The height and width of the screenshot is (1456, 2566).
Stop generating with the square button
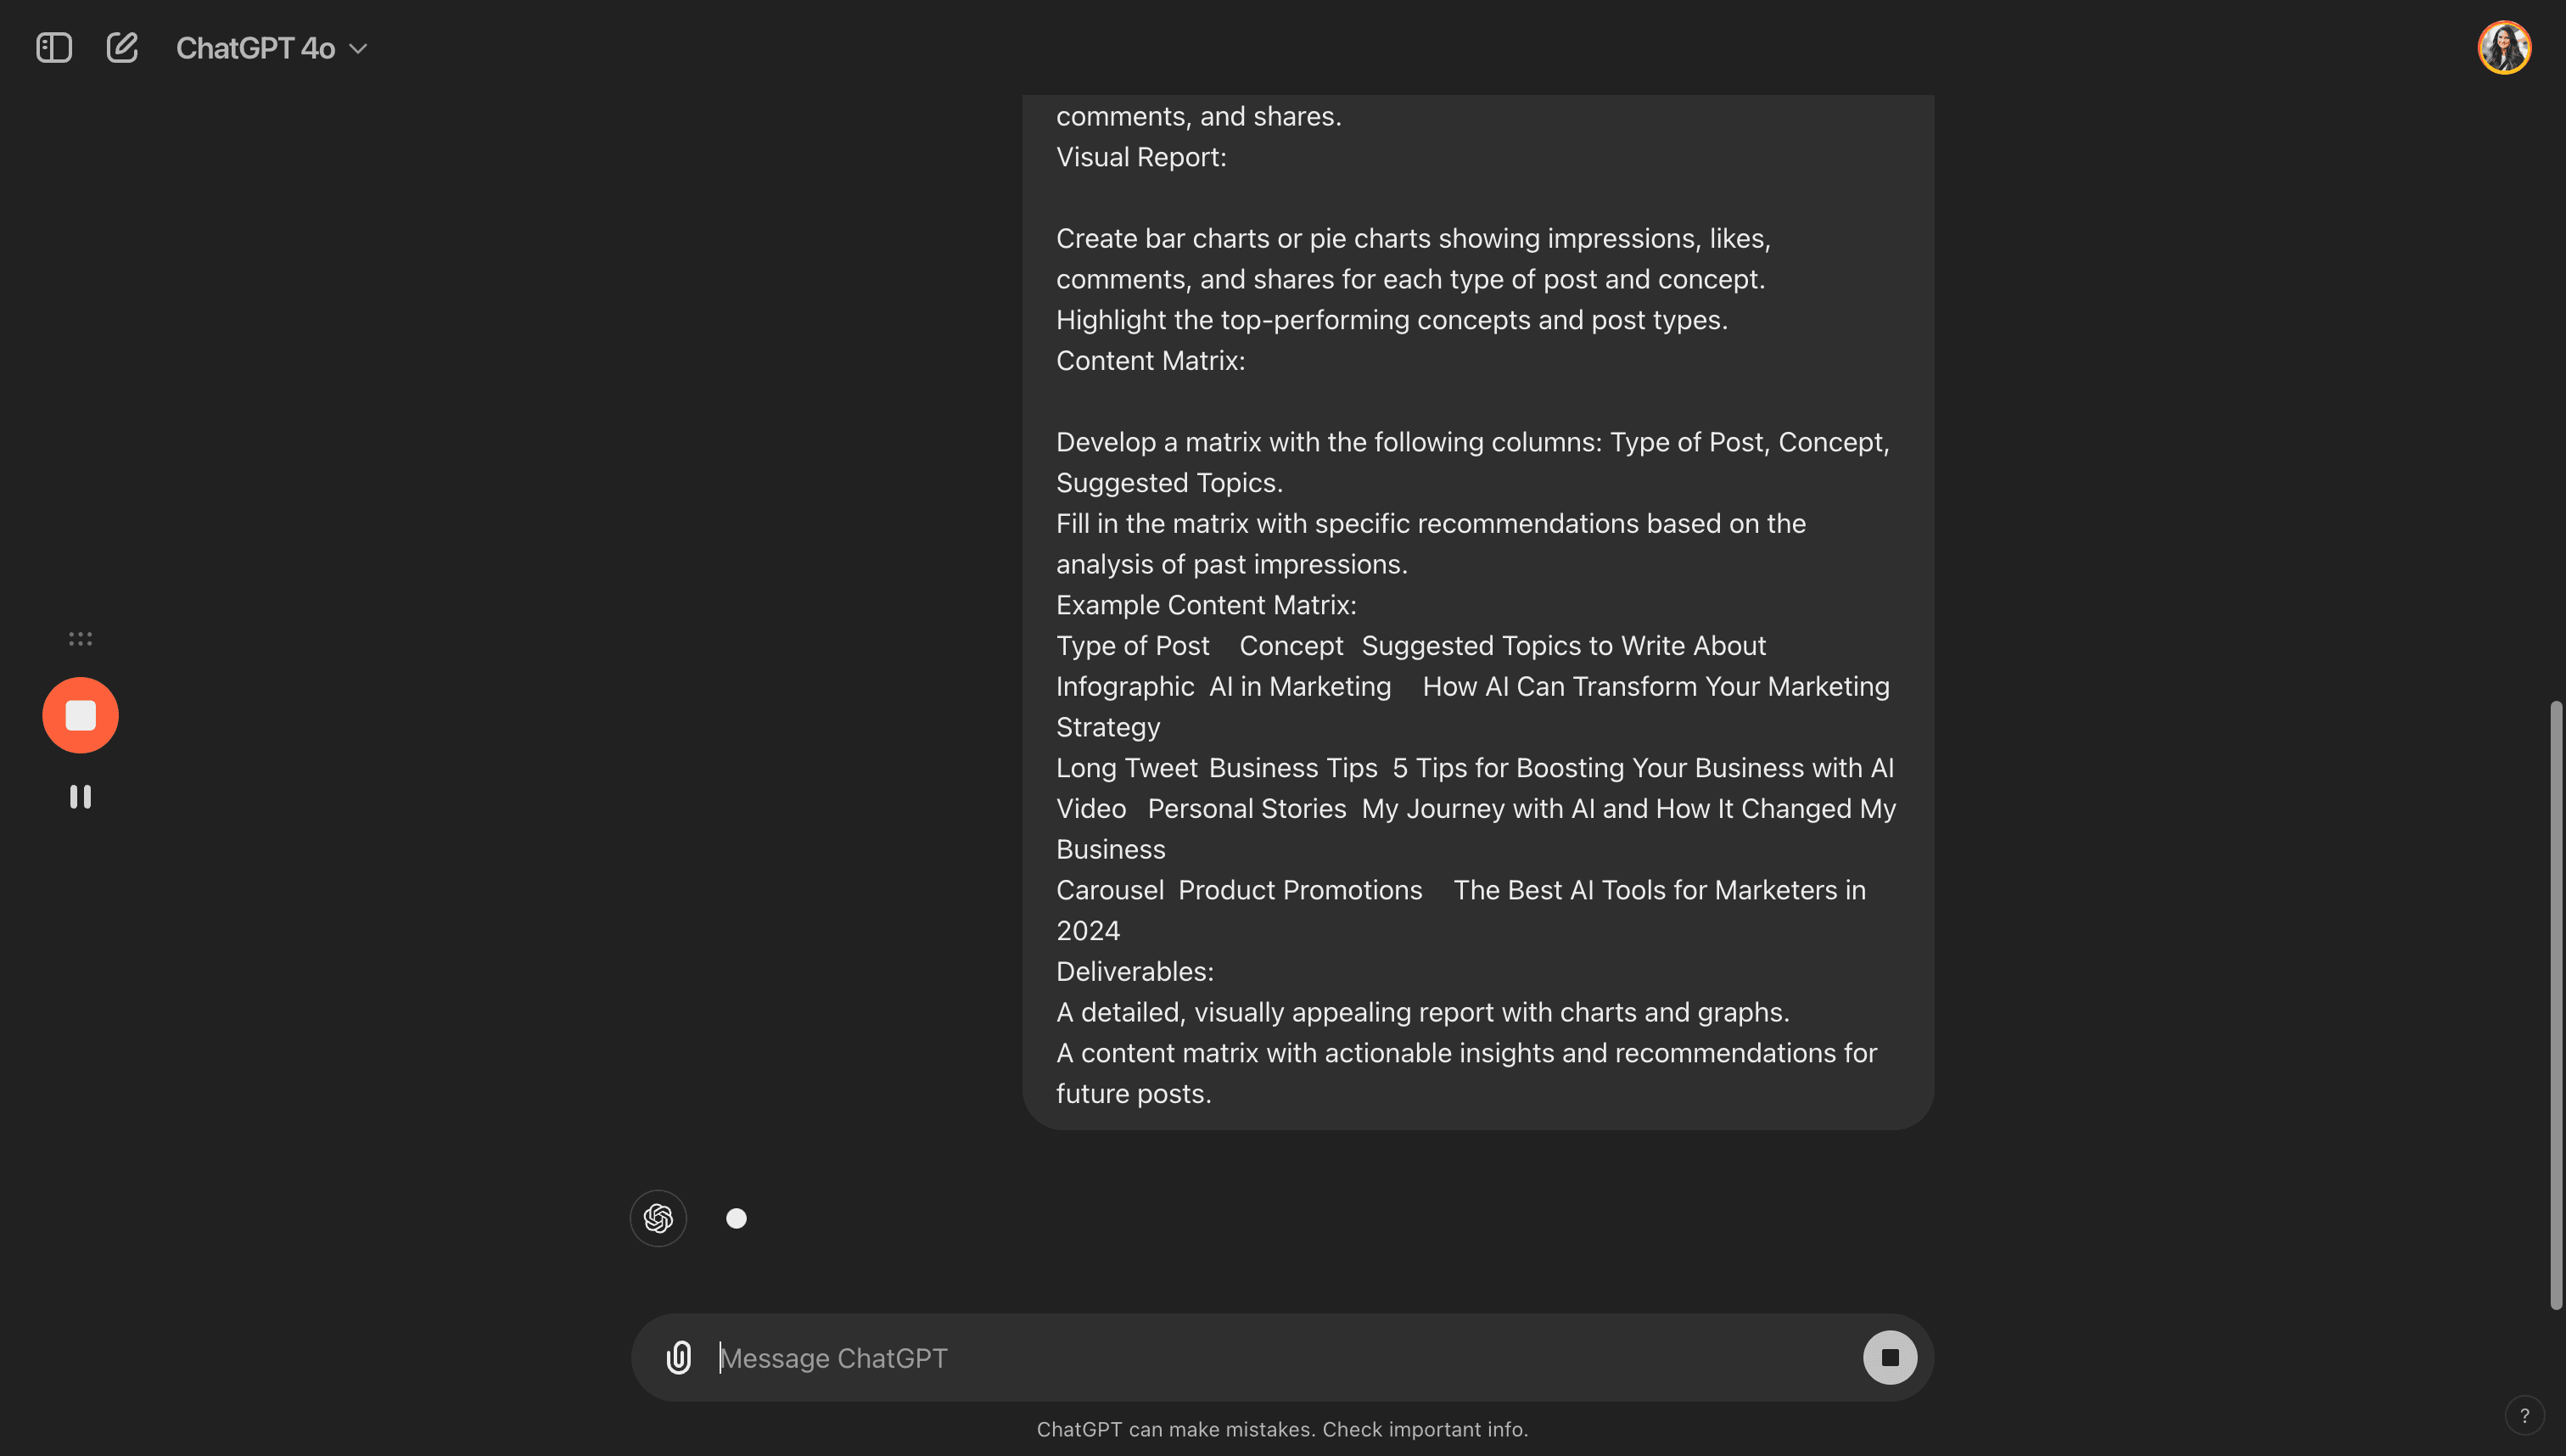click(1889, 1358)
